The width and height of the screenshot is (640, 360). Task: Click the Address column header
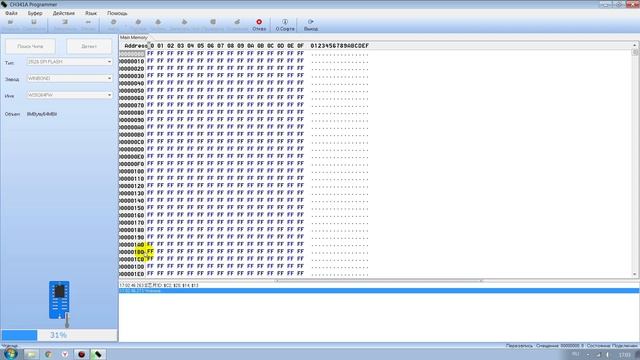(136, 46)
